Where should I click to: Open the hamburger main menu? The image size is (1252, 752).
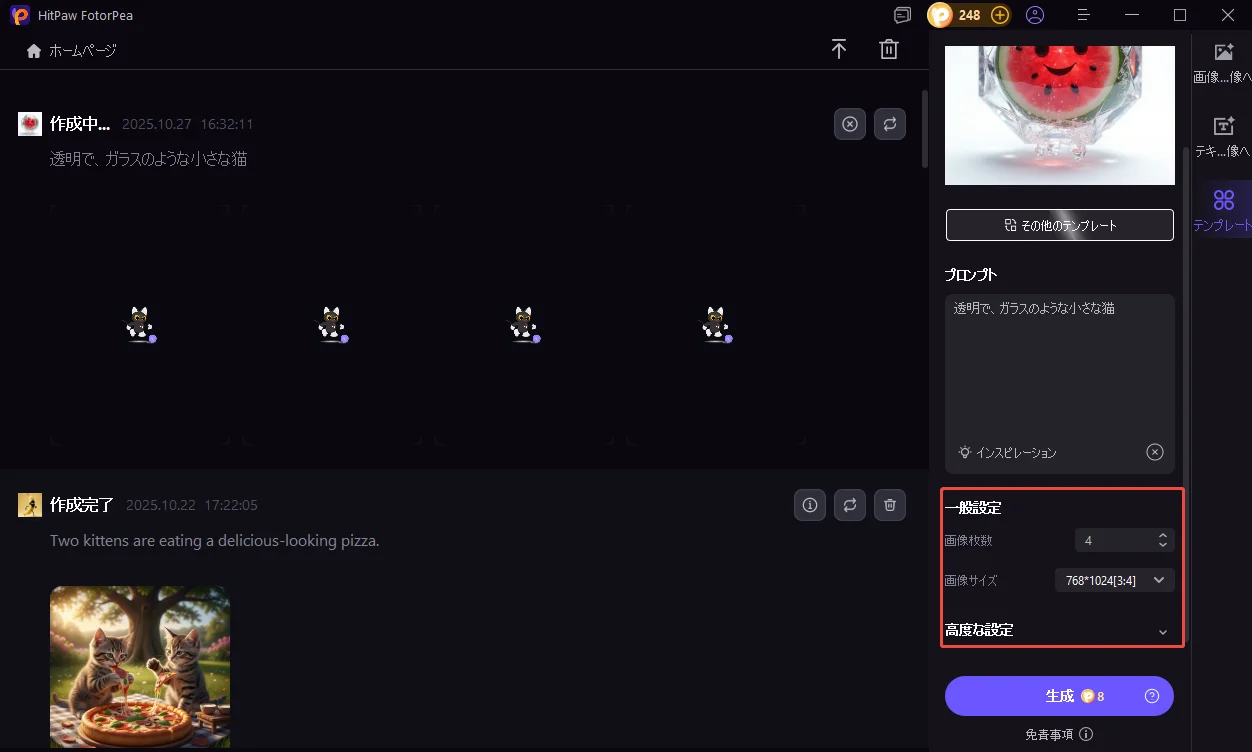1083,15
